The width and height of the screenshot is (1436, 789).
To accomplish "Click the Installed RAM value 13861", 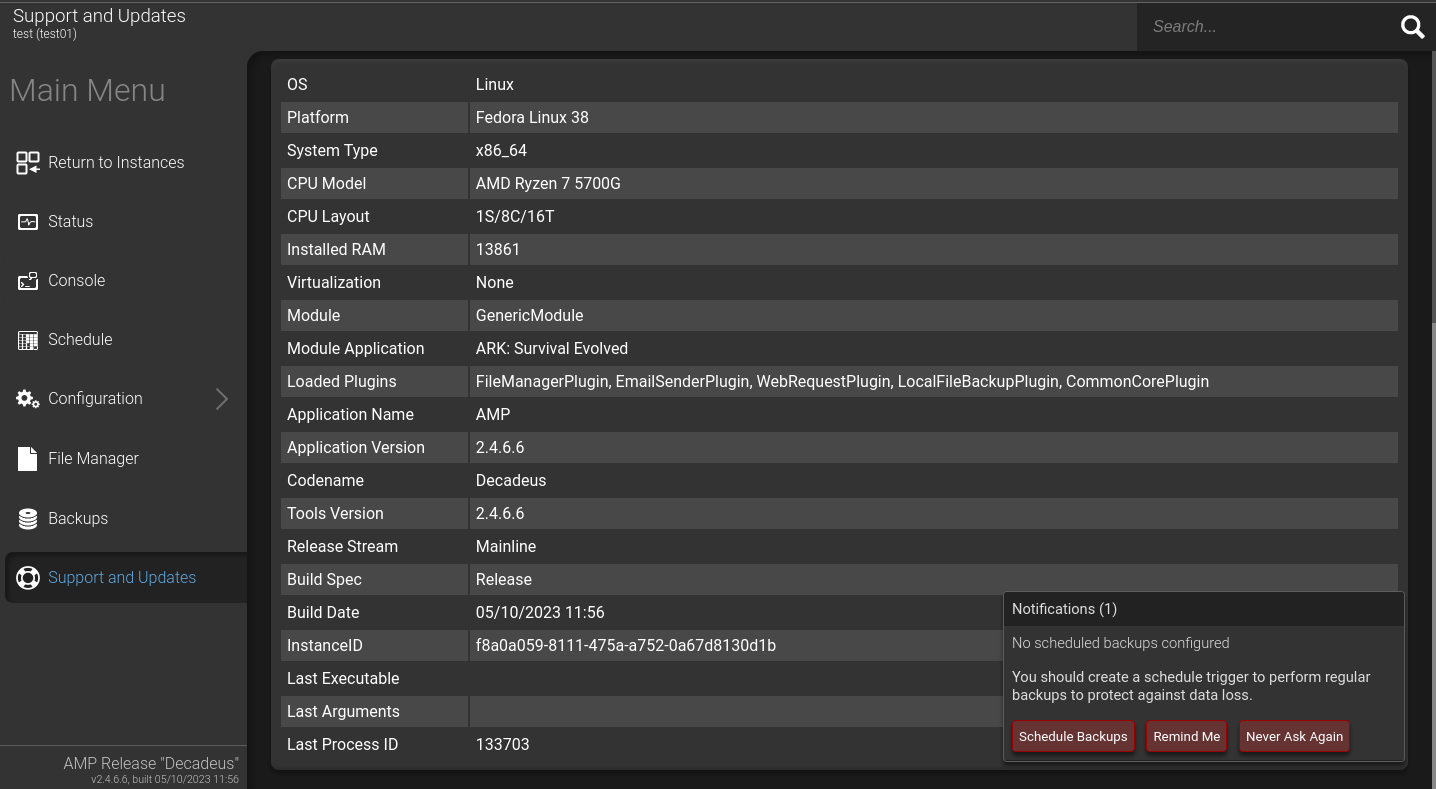I will click(x=498, y=250).
